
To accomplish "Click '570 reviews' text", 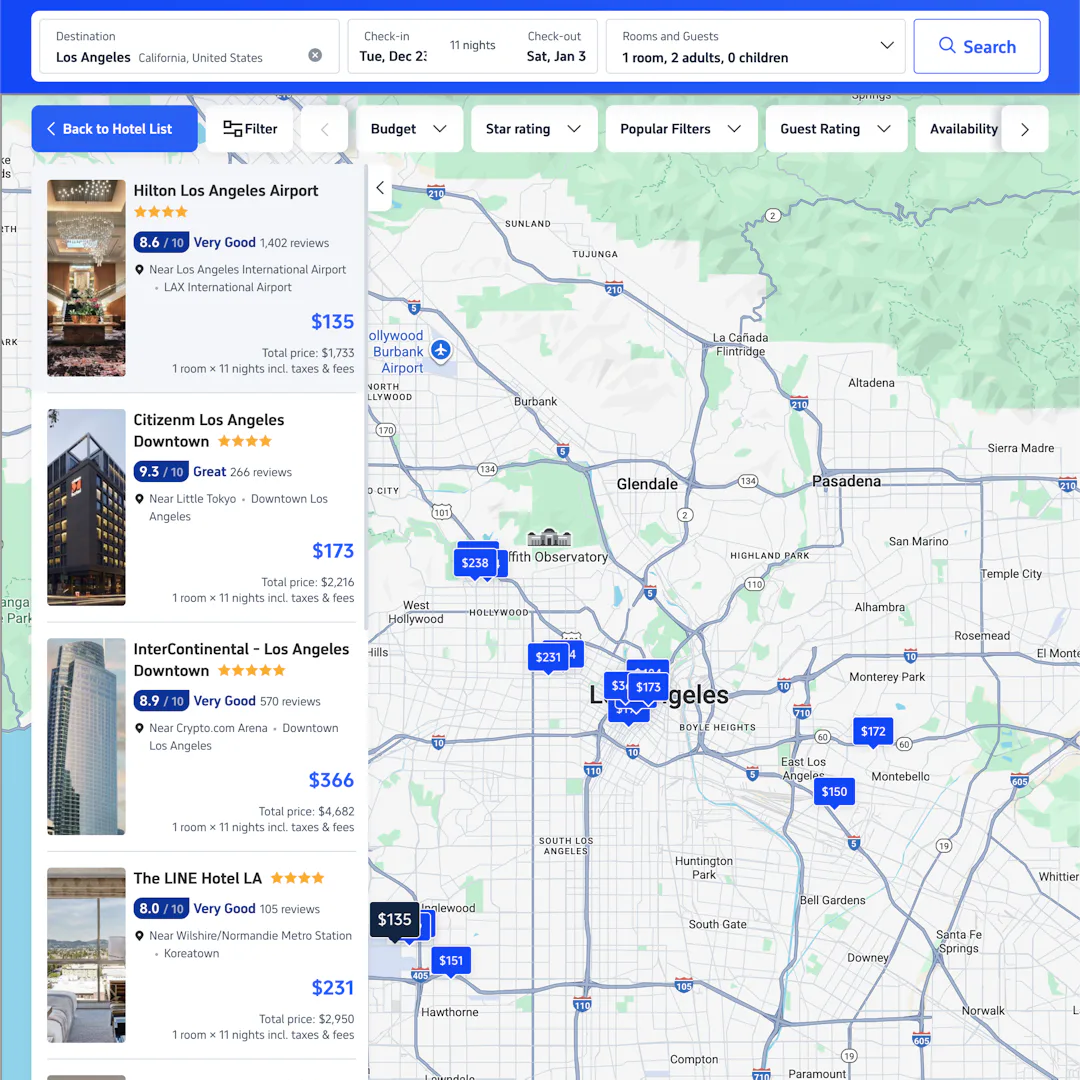I will coord(290,702).
